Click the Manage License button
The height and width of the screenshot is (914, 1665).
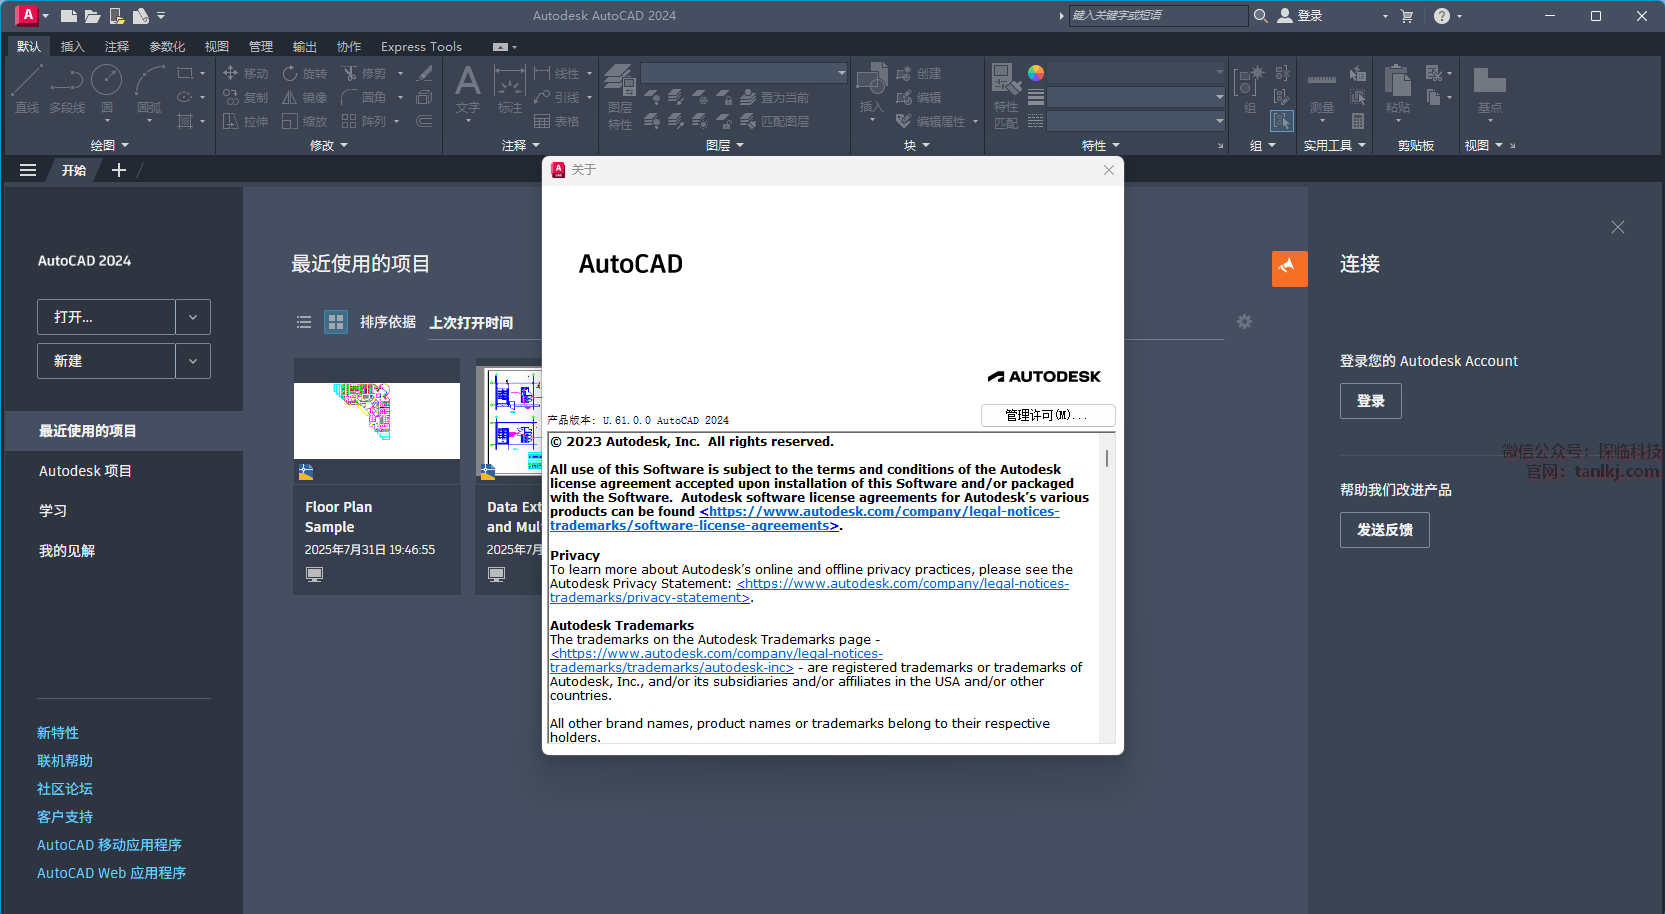[x=1047, y=415]
